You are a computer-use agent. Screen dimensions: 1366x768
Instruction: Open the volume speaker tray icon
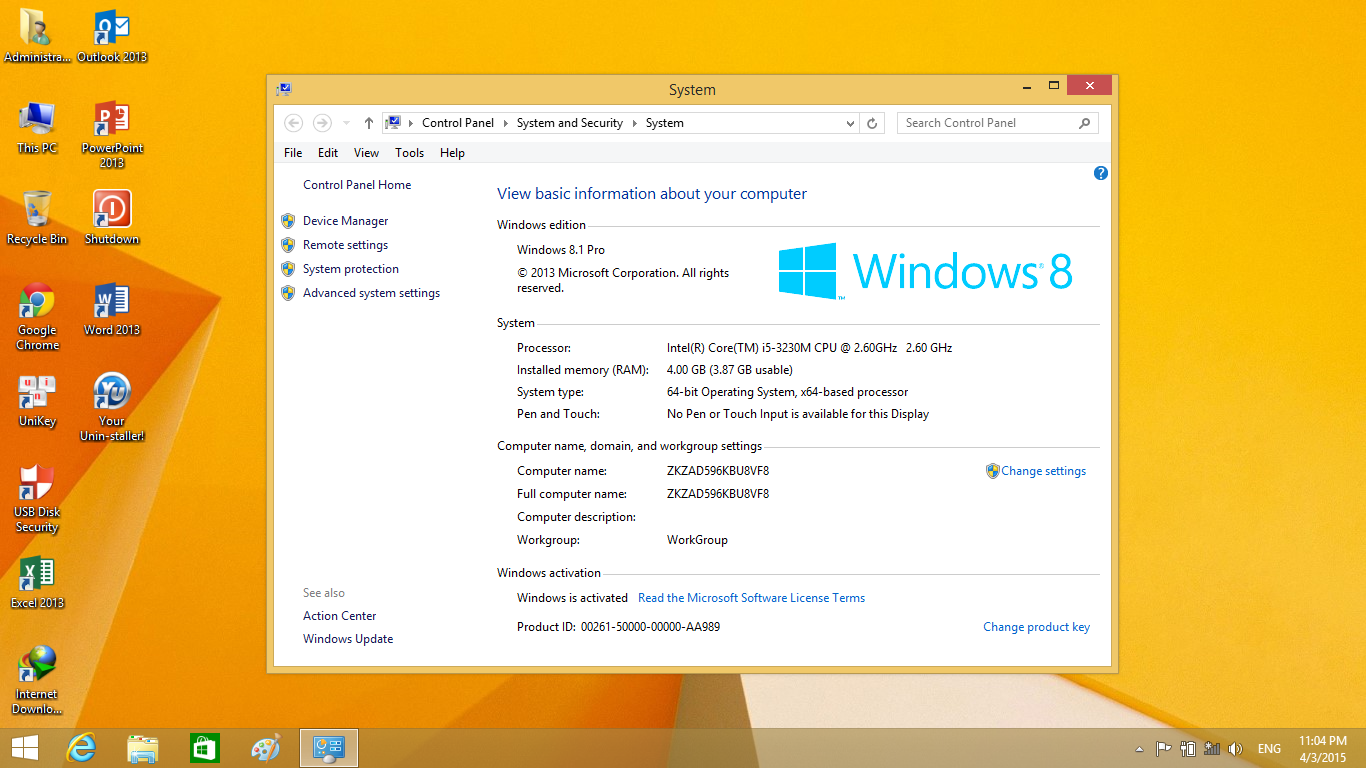[x=1236, y=748]
